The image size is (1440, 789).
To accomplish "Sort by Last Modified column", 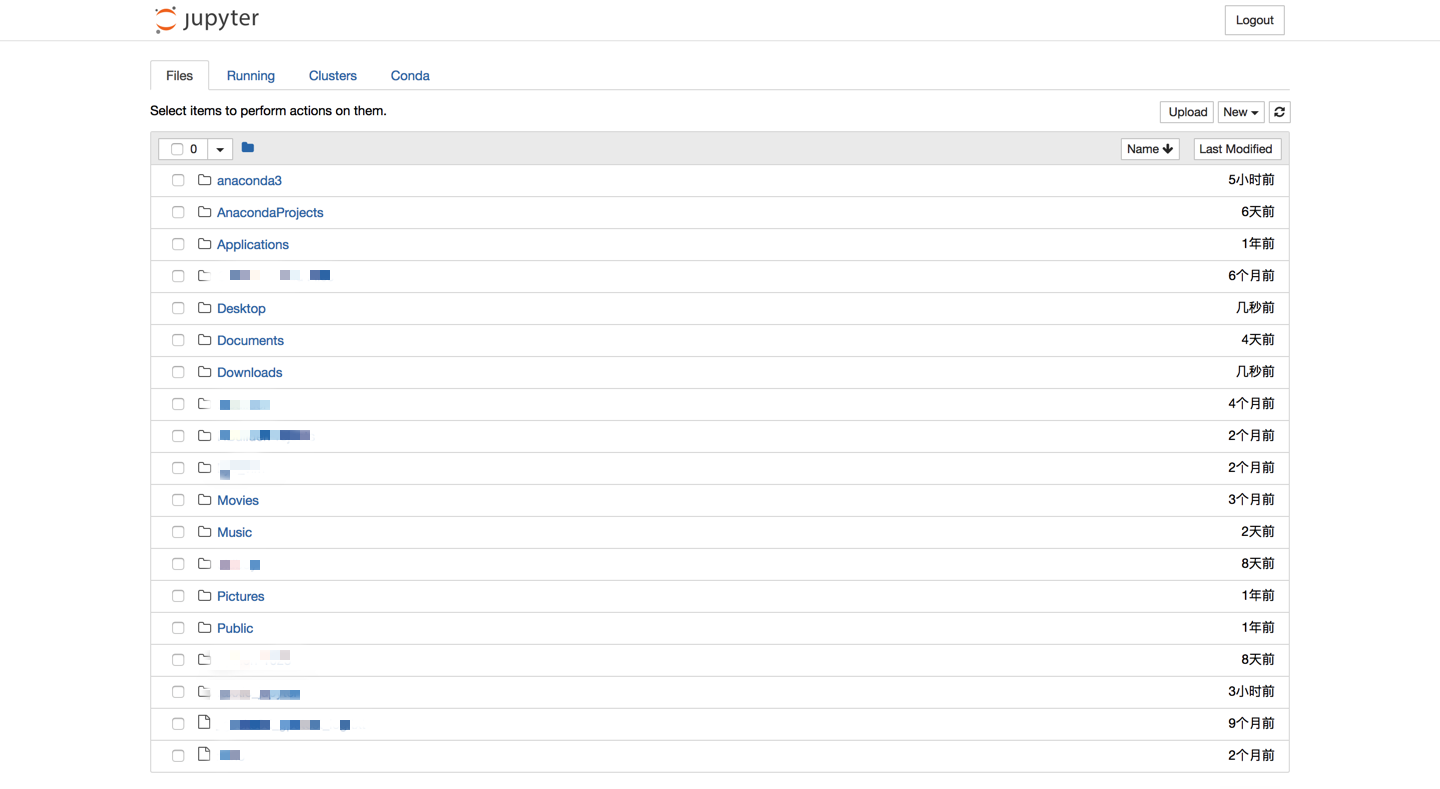I will click(x=1236, y=148).
